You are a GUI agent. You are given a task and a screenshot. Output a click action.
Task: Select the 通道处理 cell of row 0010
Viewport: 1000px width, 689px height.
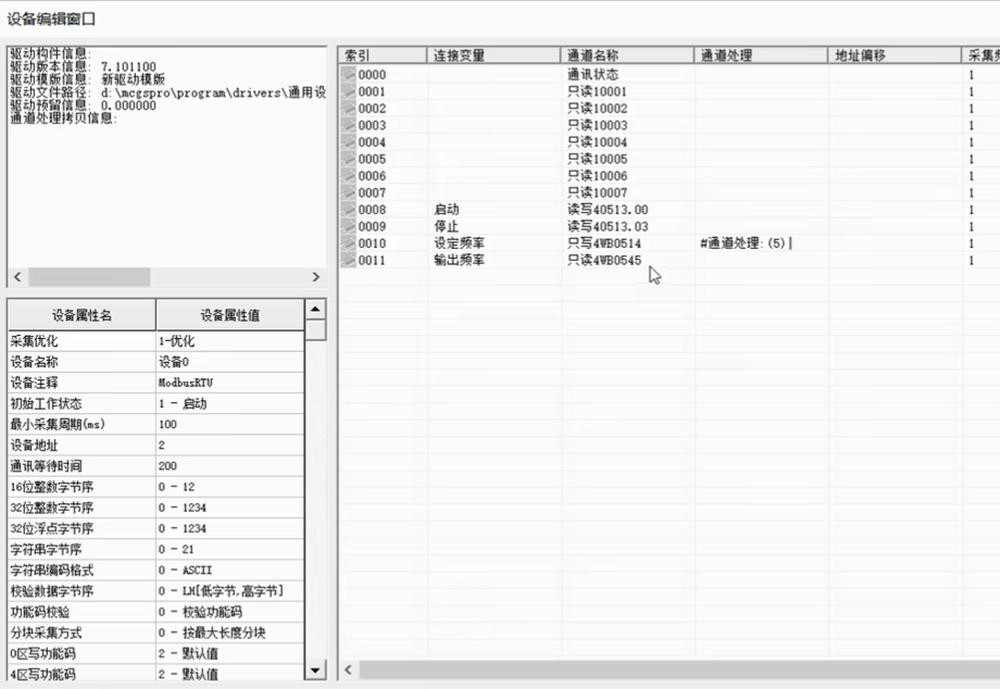tap(761, 244)
